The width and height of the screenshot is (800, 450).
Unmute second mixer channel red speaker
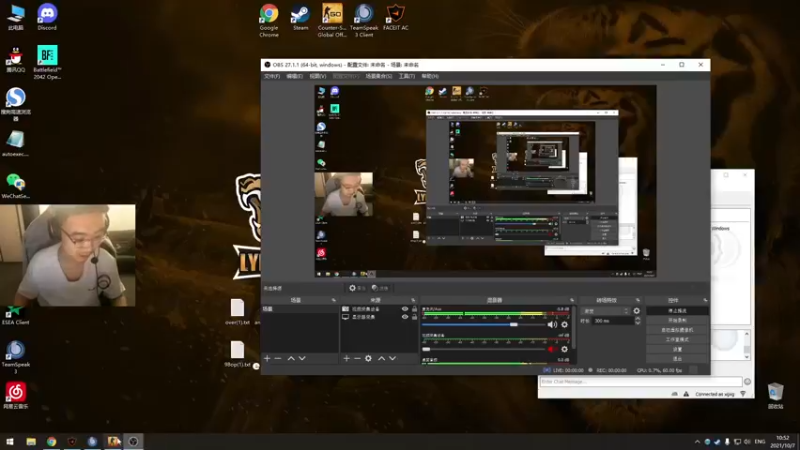(x=552, y=349)
